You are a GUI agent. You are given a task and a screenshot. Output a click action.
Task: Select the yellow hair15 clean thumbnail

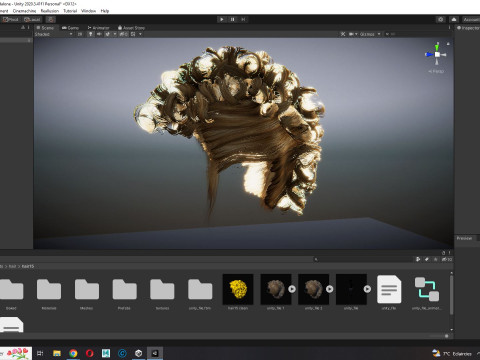(238, 289)
